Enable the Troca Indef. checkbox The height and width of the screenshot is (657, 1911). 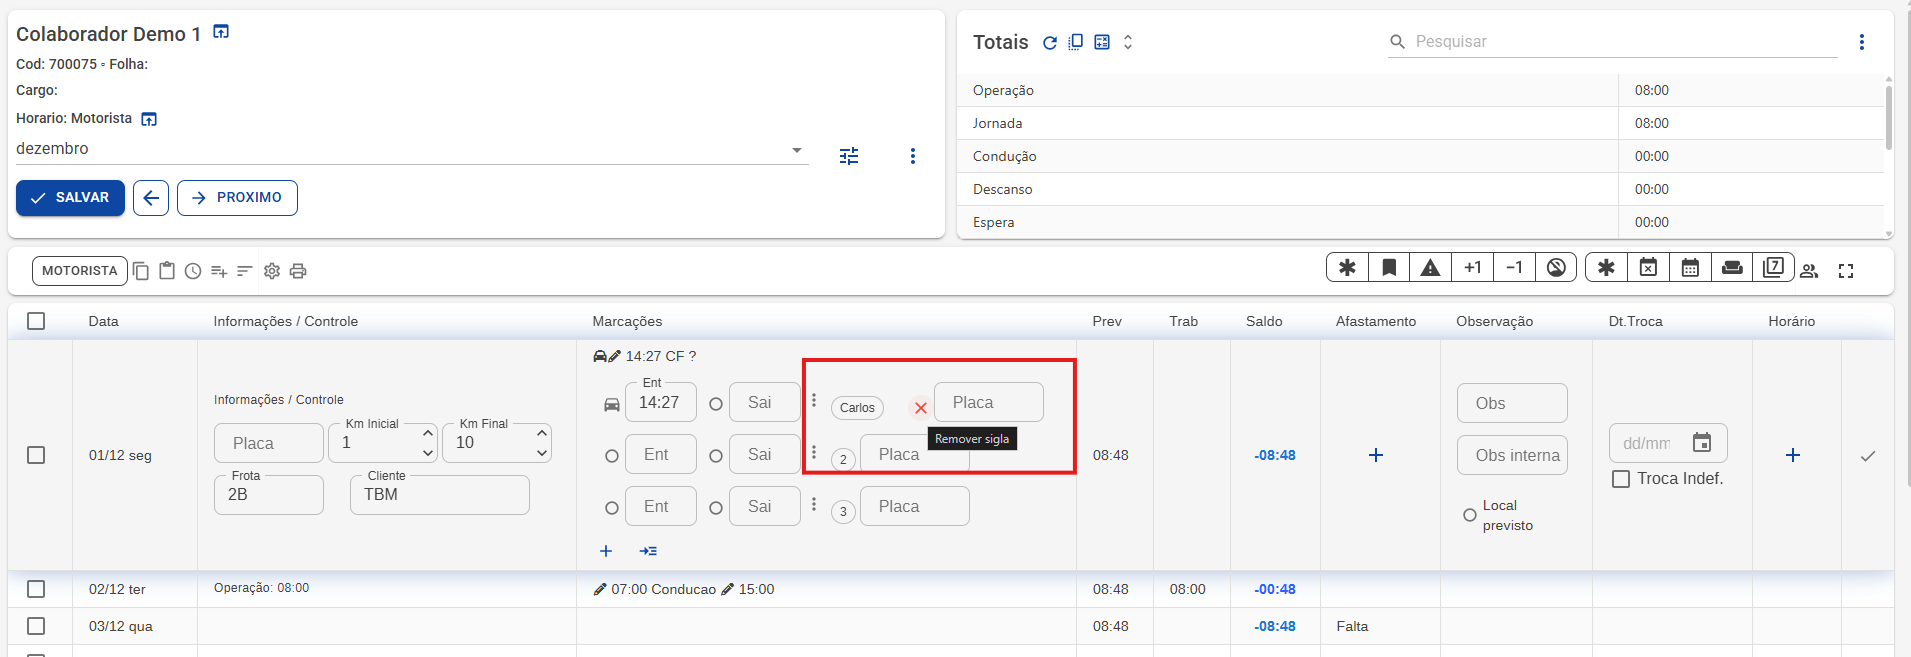pyautogui.click(x=1621, y=479)
